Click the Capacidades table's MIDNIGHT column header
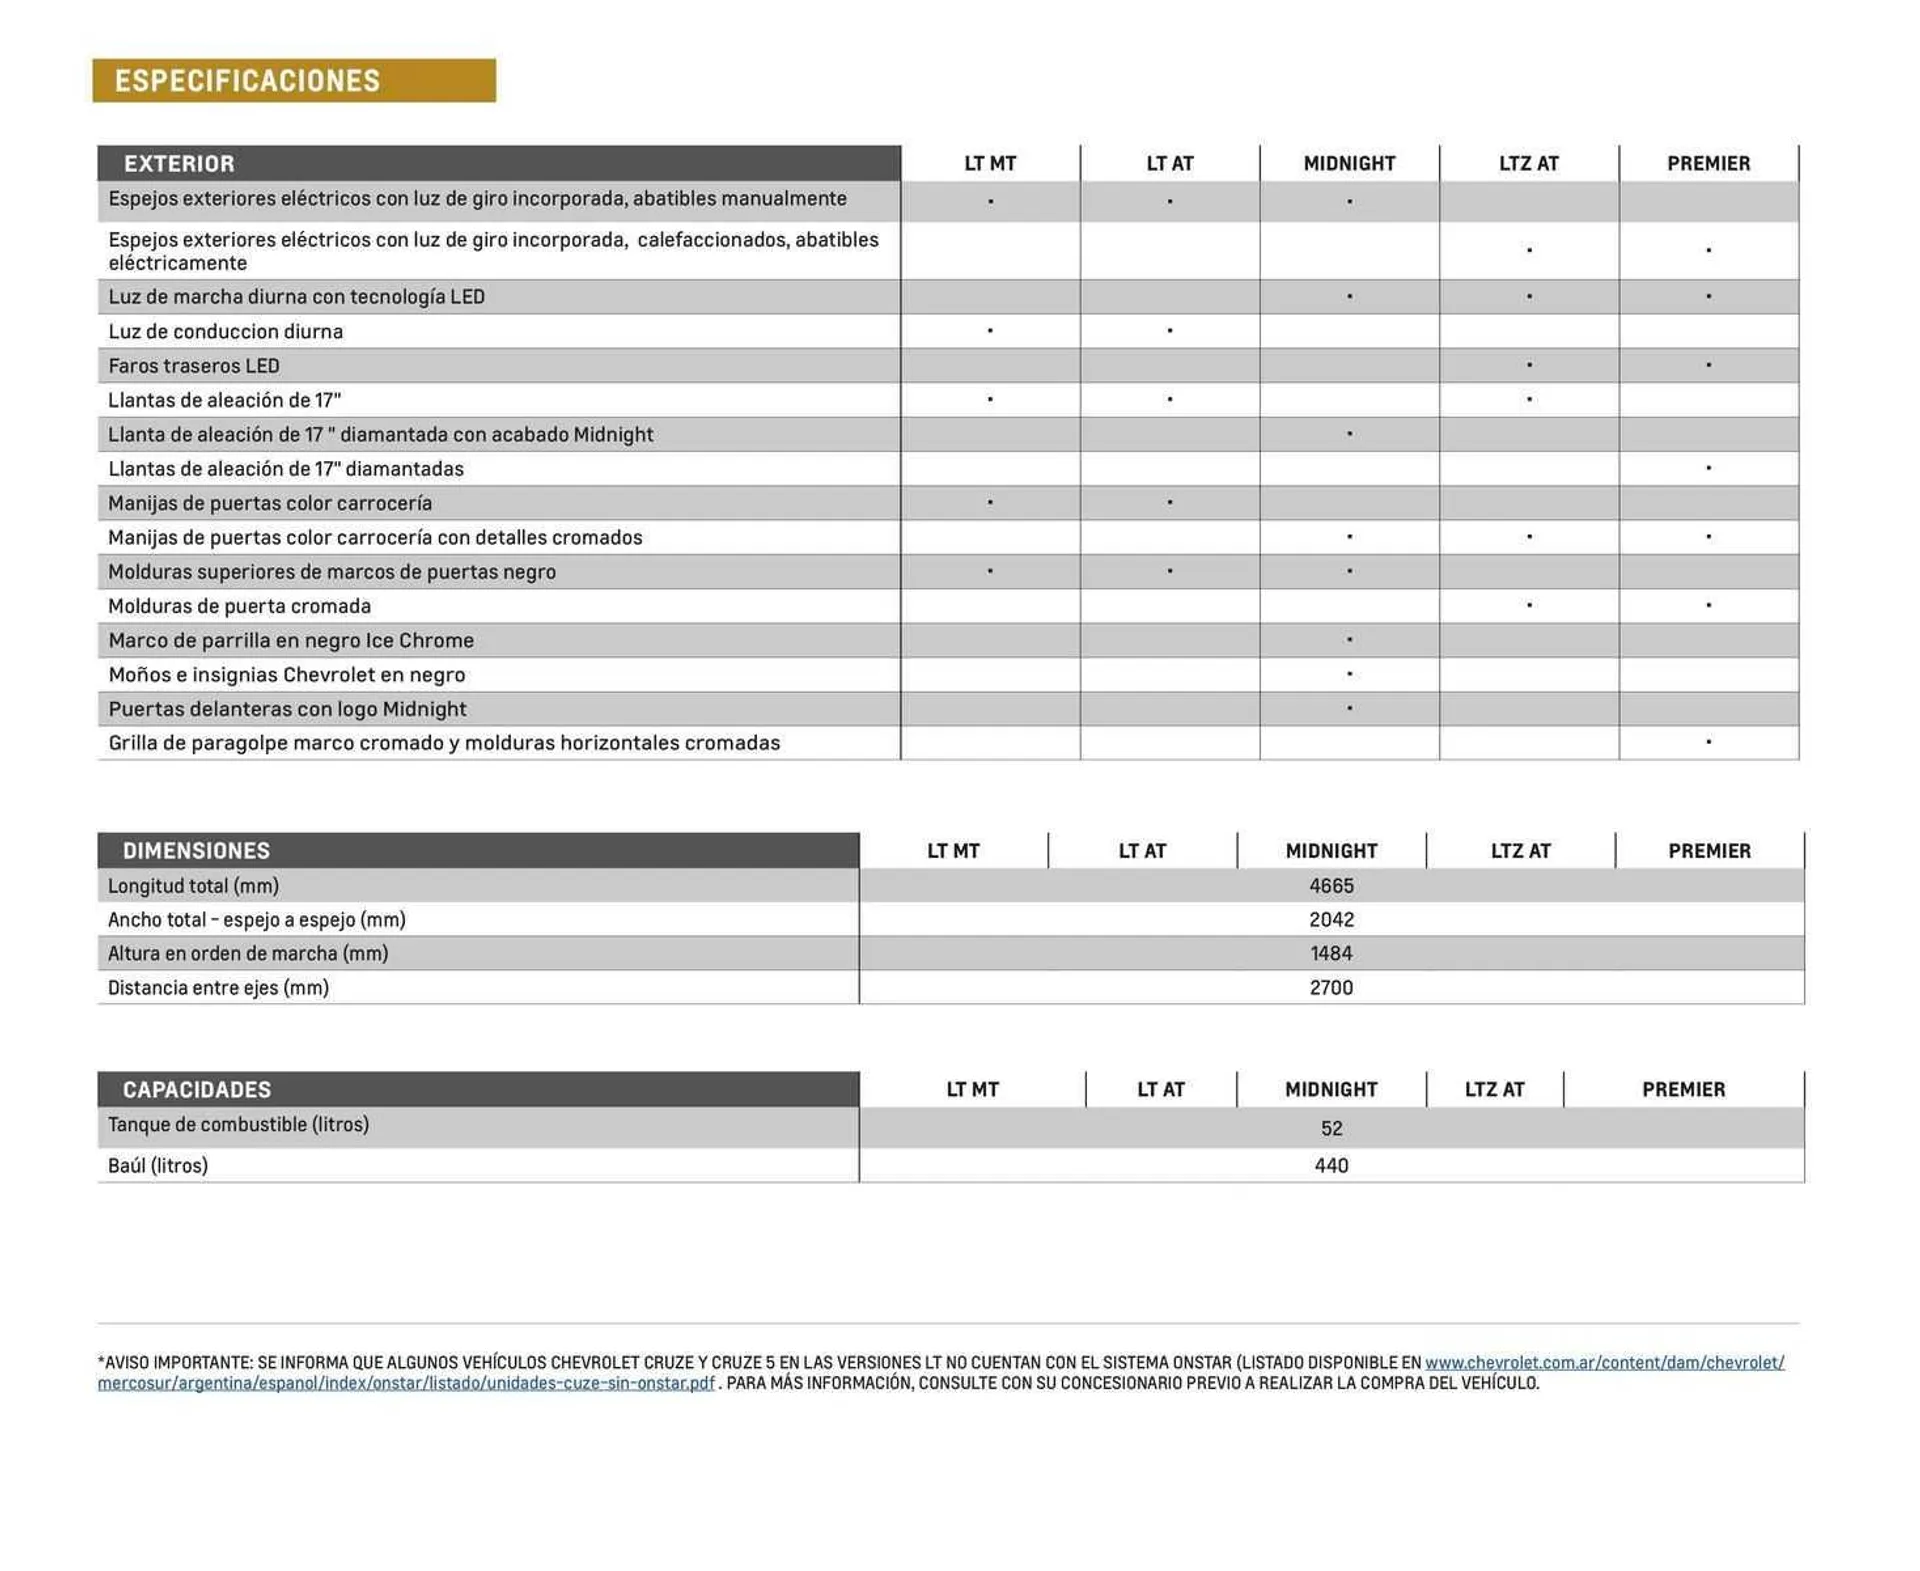1920x1571 pixels. pos(1331,1089)
